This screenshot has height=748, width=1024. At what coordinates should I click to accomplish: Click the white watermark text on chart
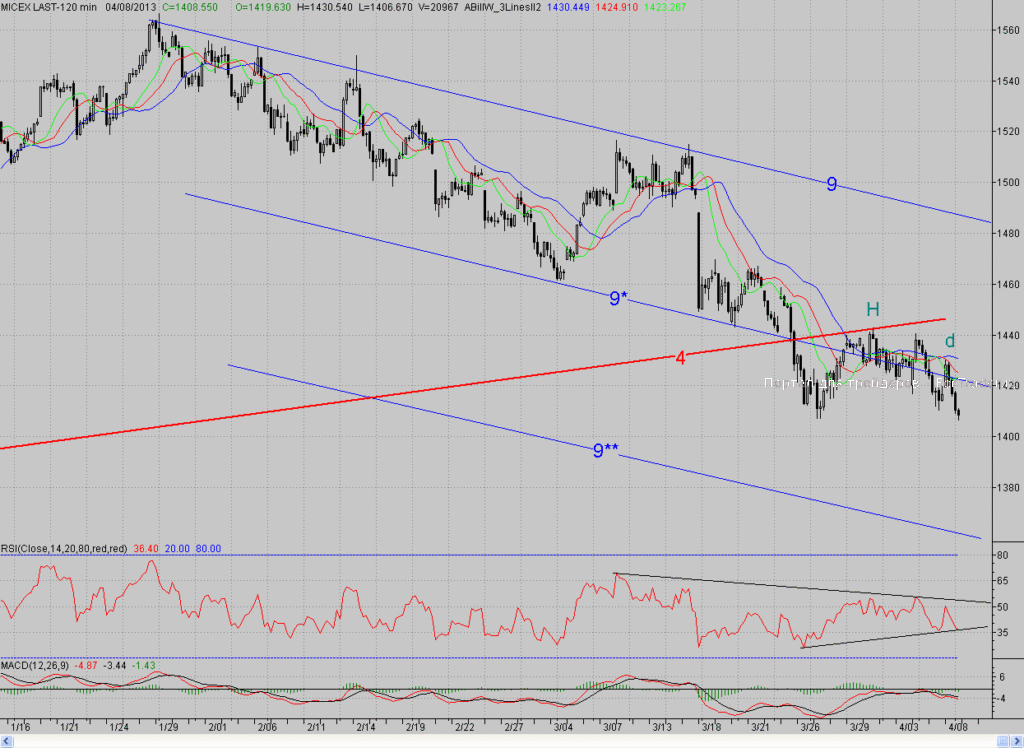pos(877,383)
